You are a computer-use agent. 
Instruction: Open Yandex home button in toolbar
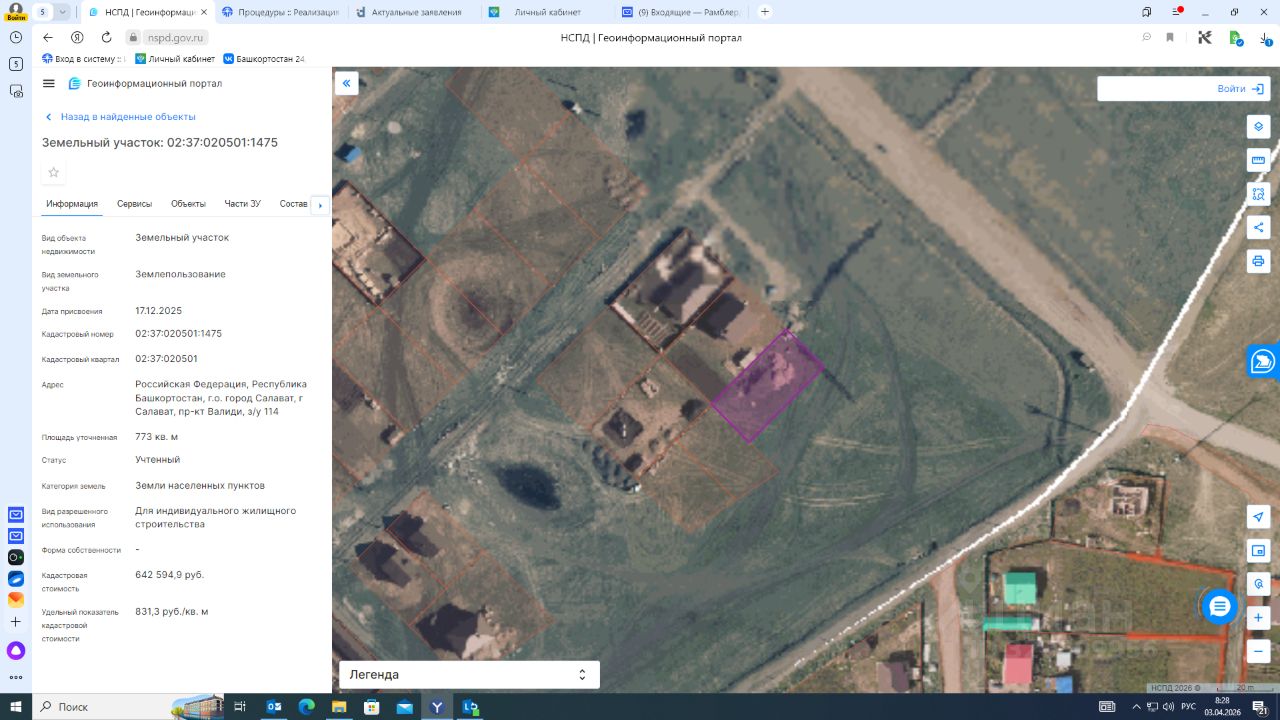point(77,37)
